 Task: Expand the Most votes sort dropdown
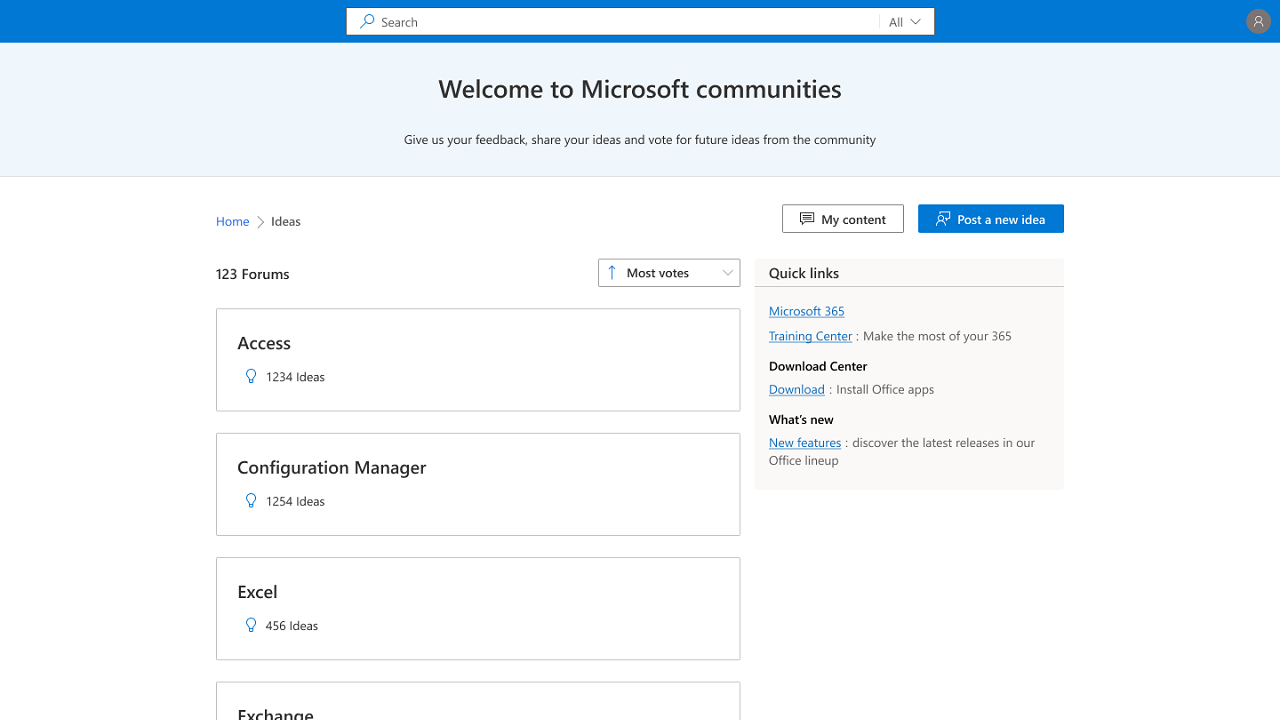click(x=669, y=272)
